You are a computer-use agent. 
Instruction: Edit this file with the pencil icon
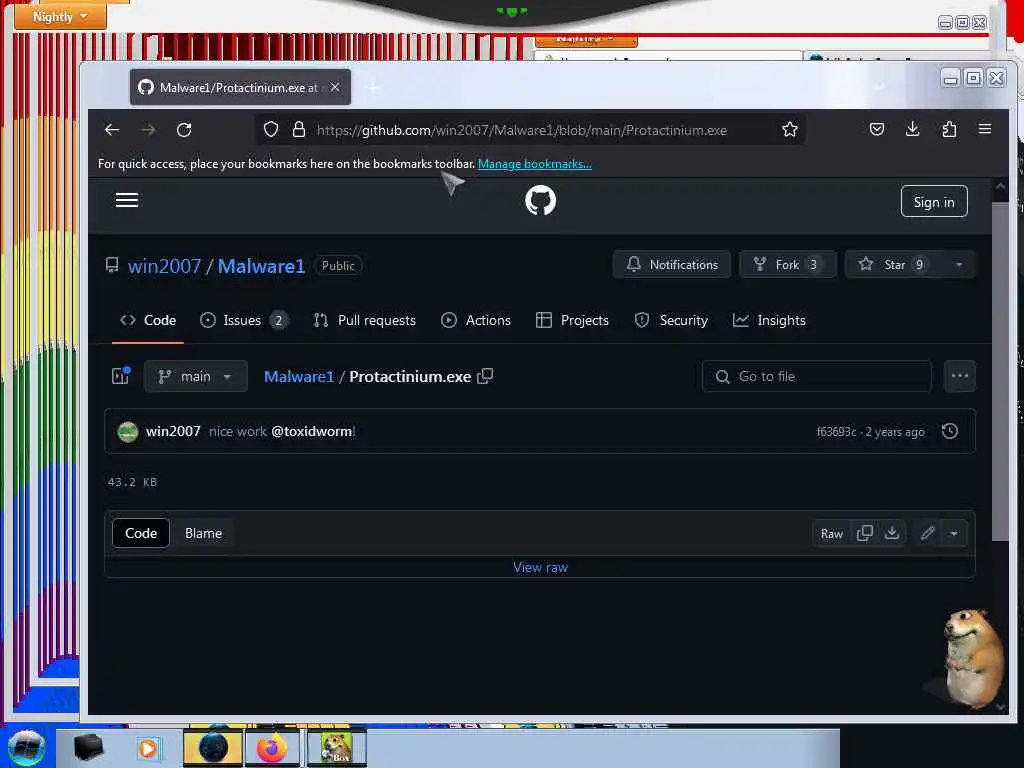click(927, 533)
